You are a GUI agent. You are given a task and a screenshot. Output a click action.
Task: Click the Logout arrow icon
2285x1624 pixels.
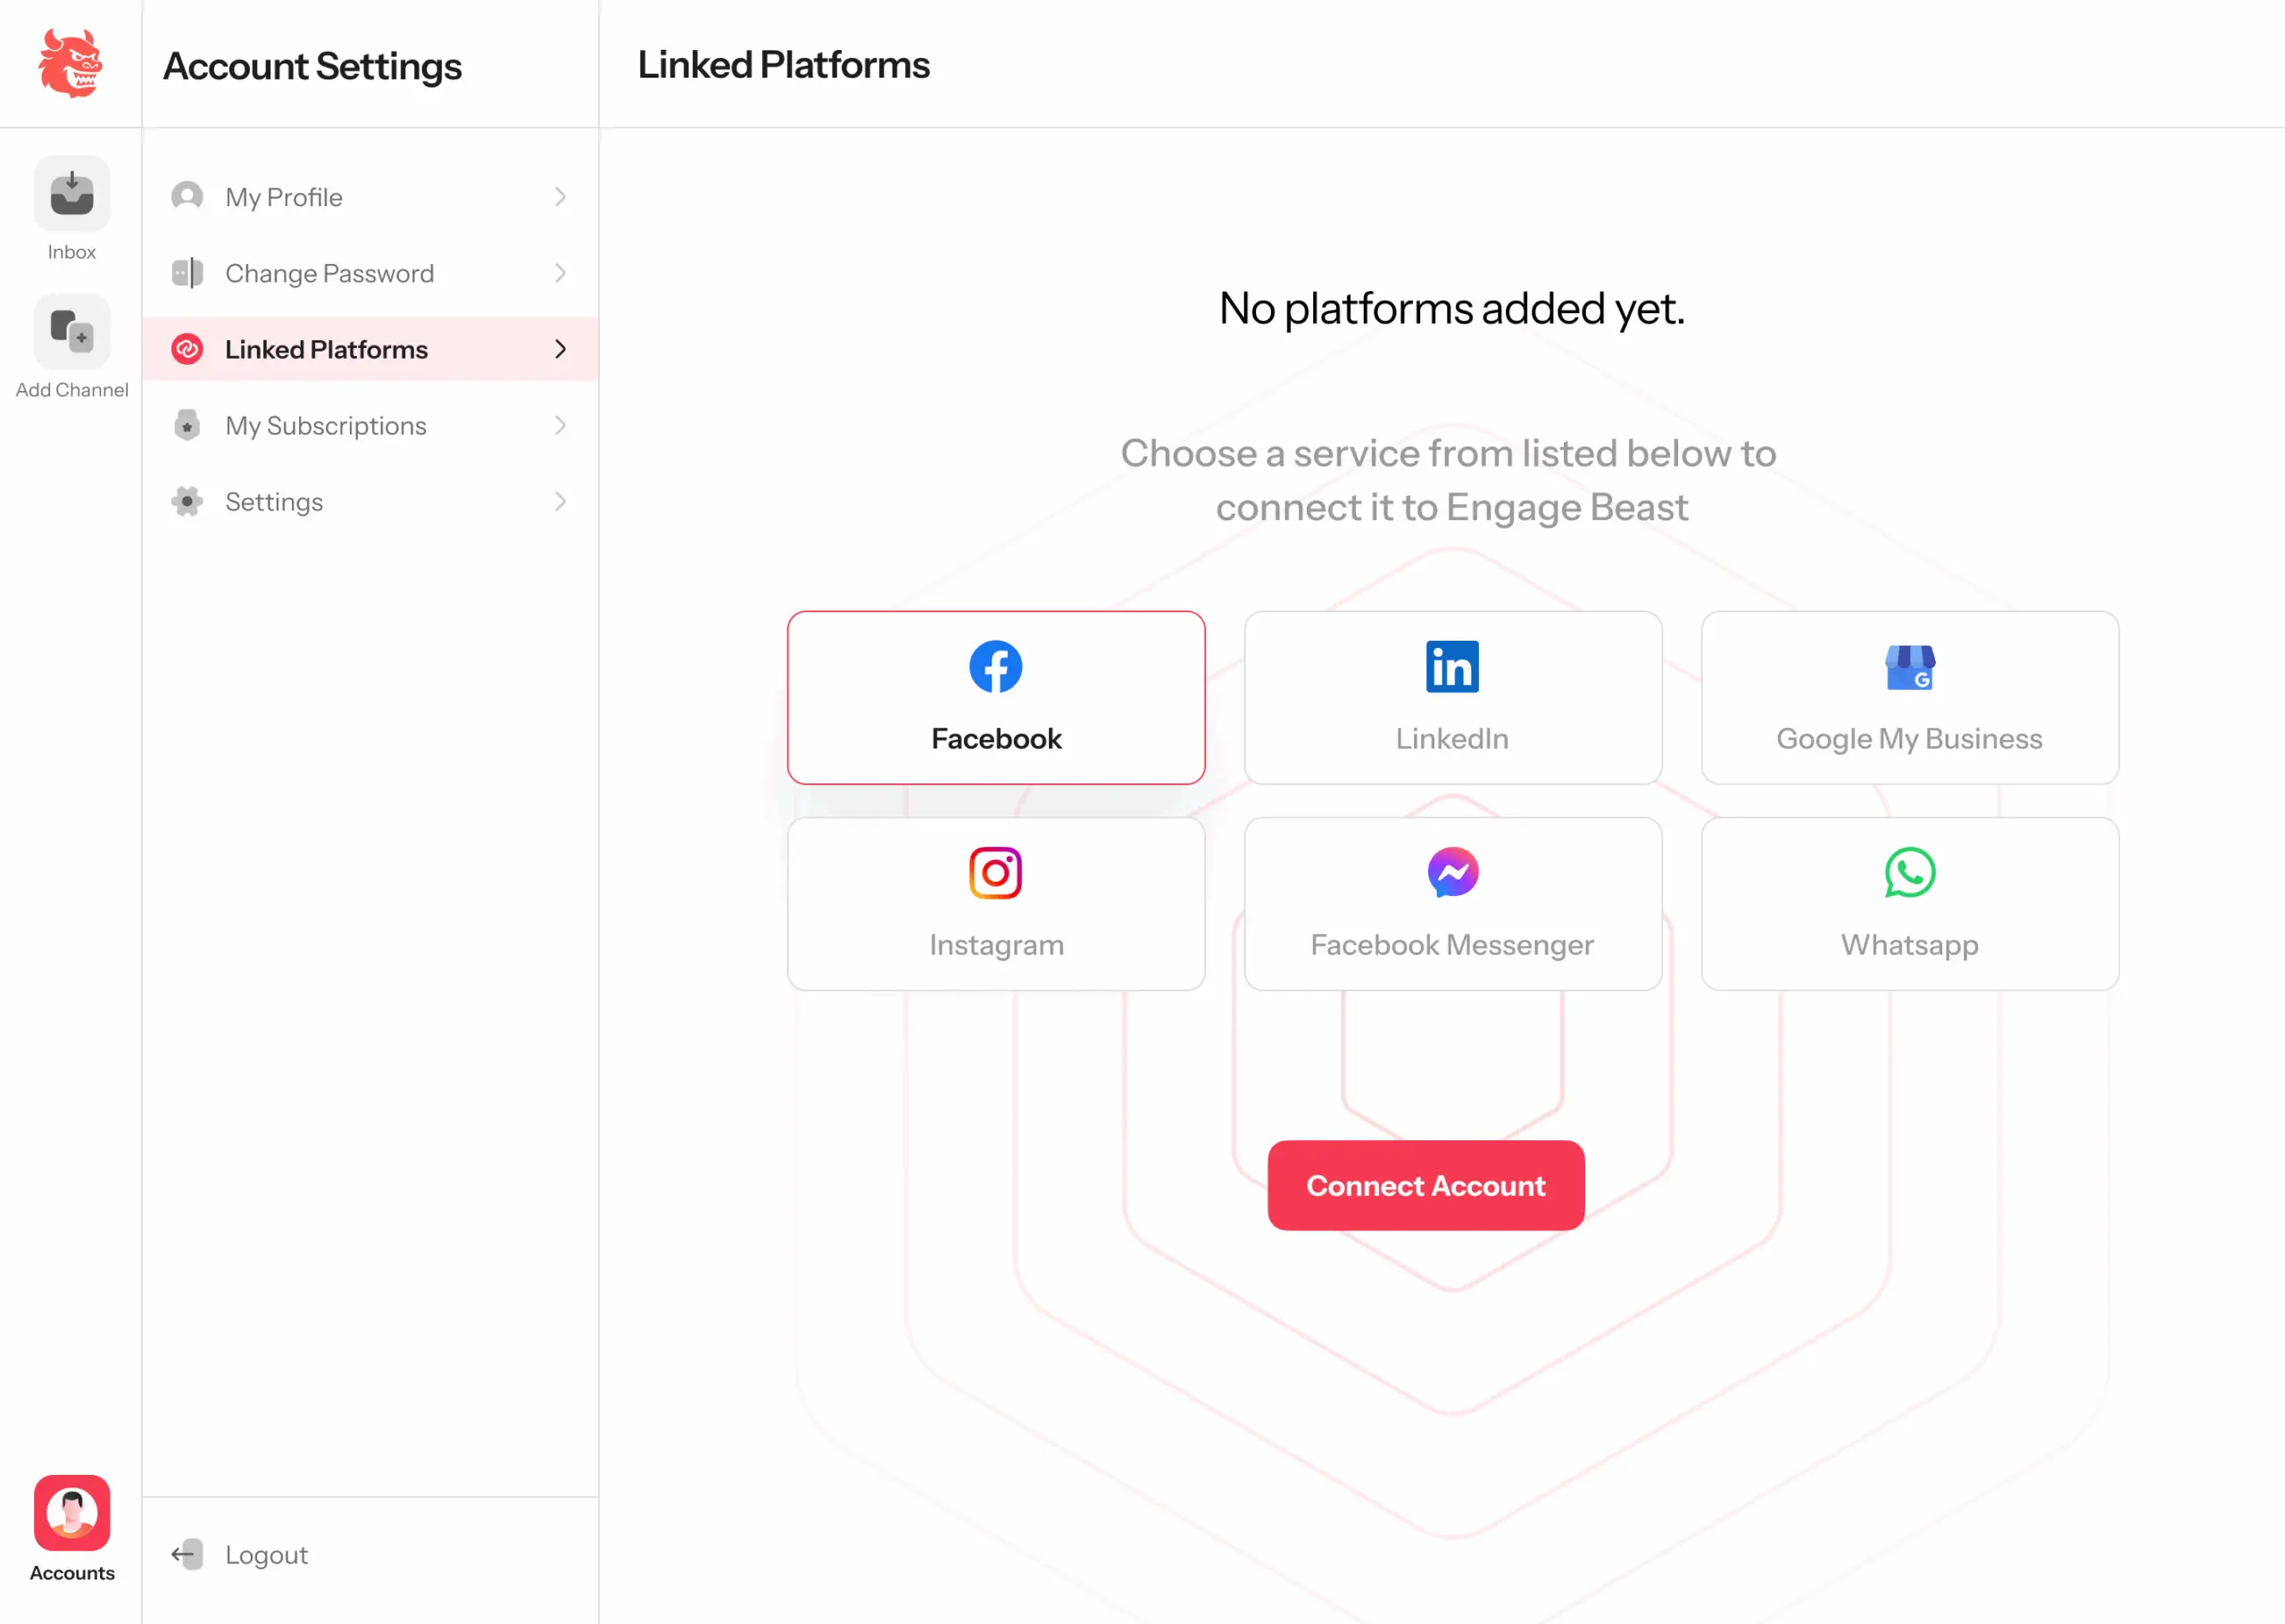pyautogui.click(x=187, y=1554)
